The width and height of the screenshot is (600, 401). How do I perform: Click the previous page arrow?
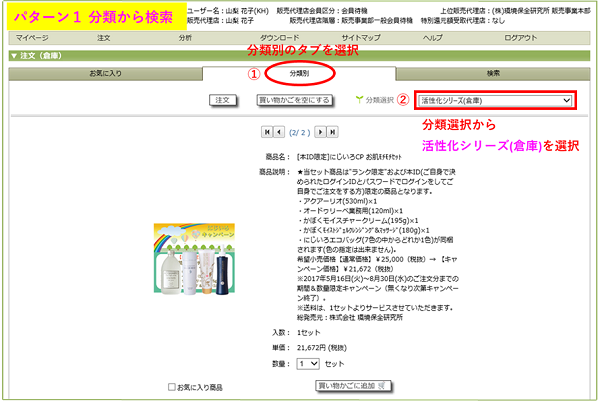(x=279, y=131)
